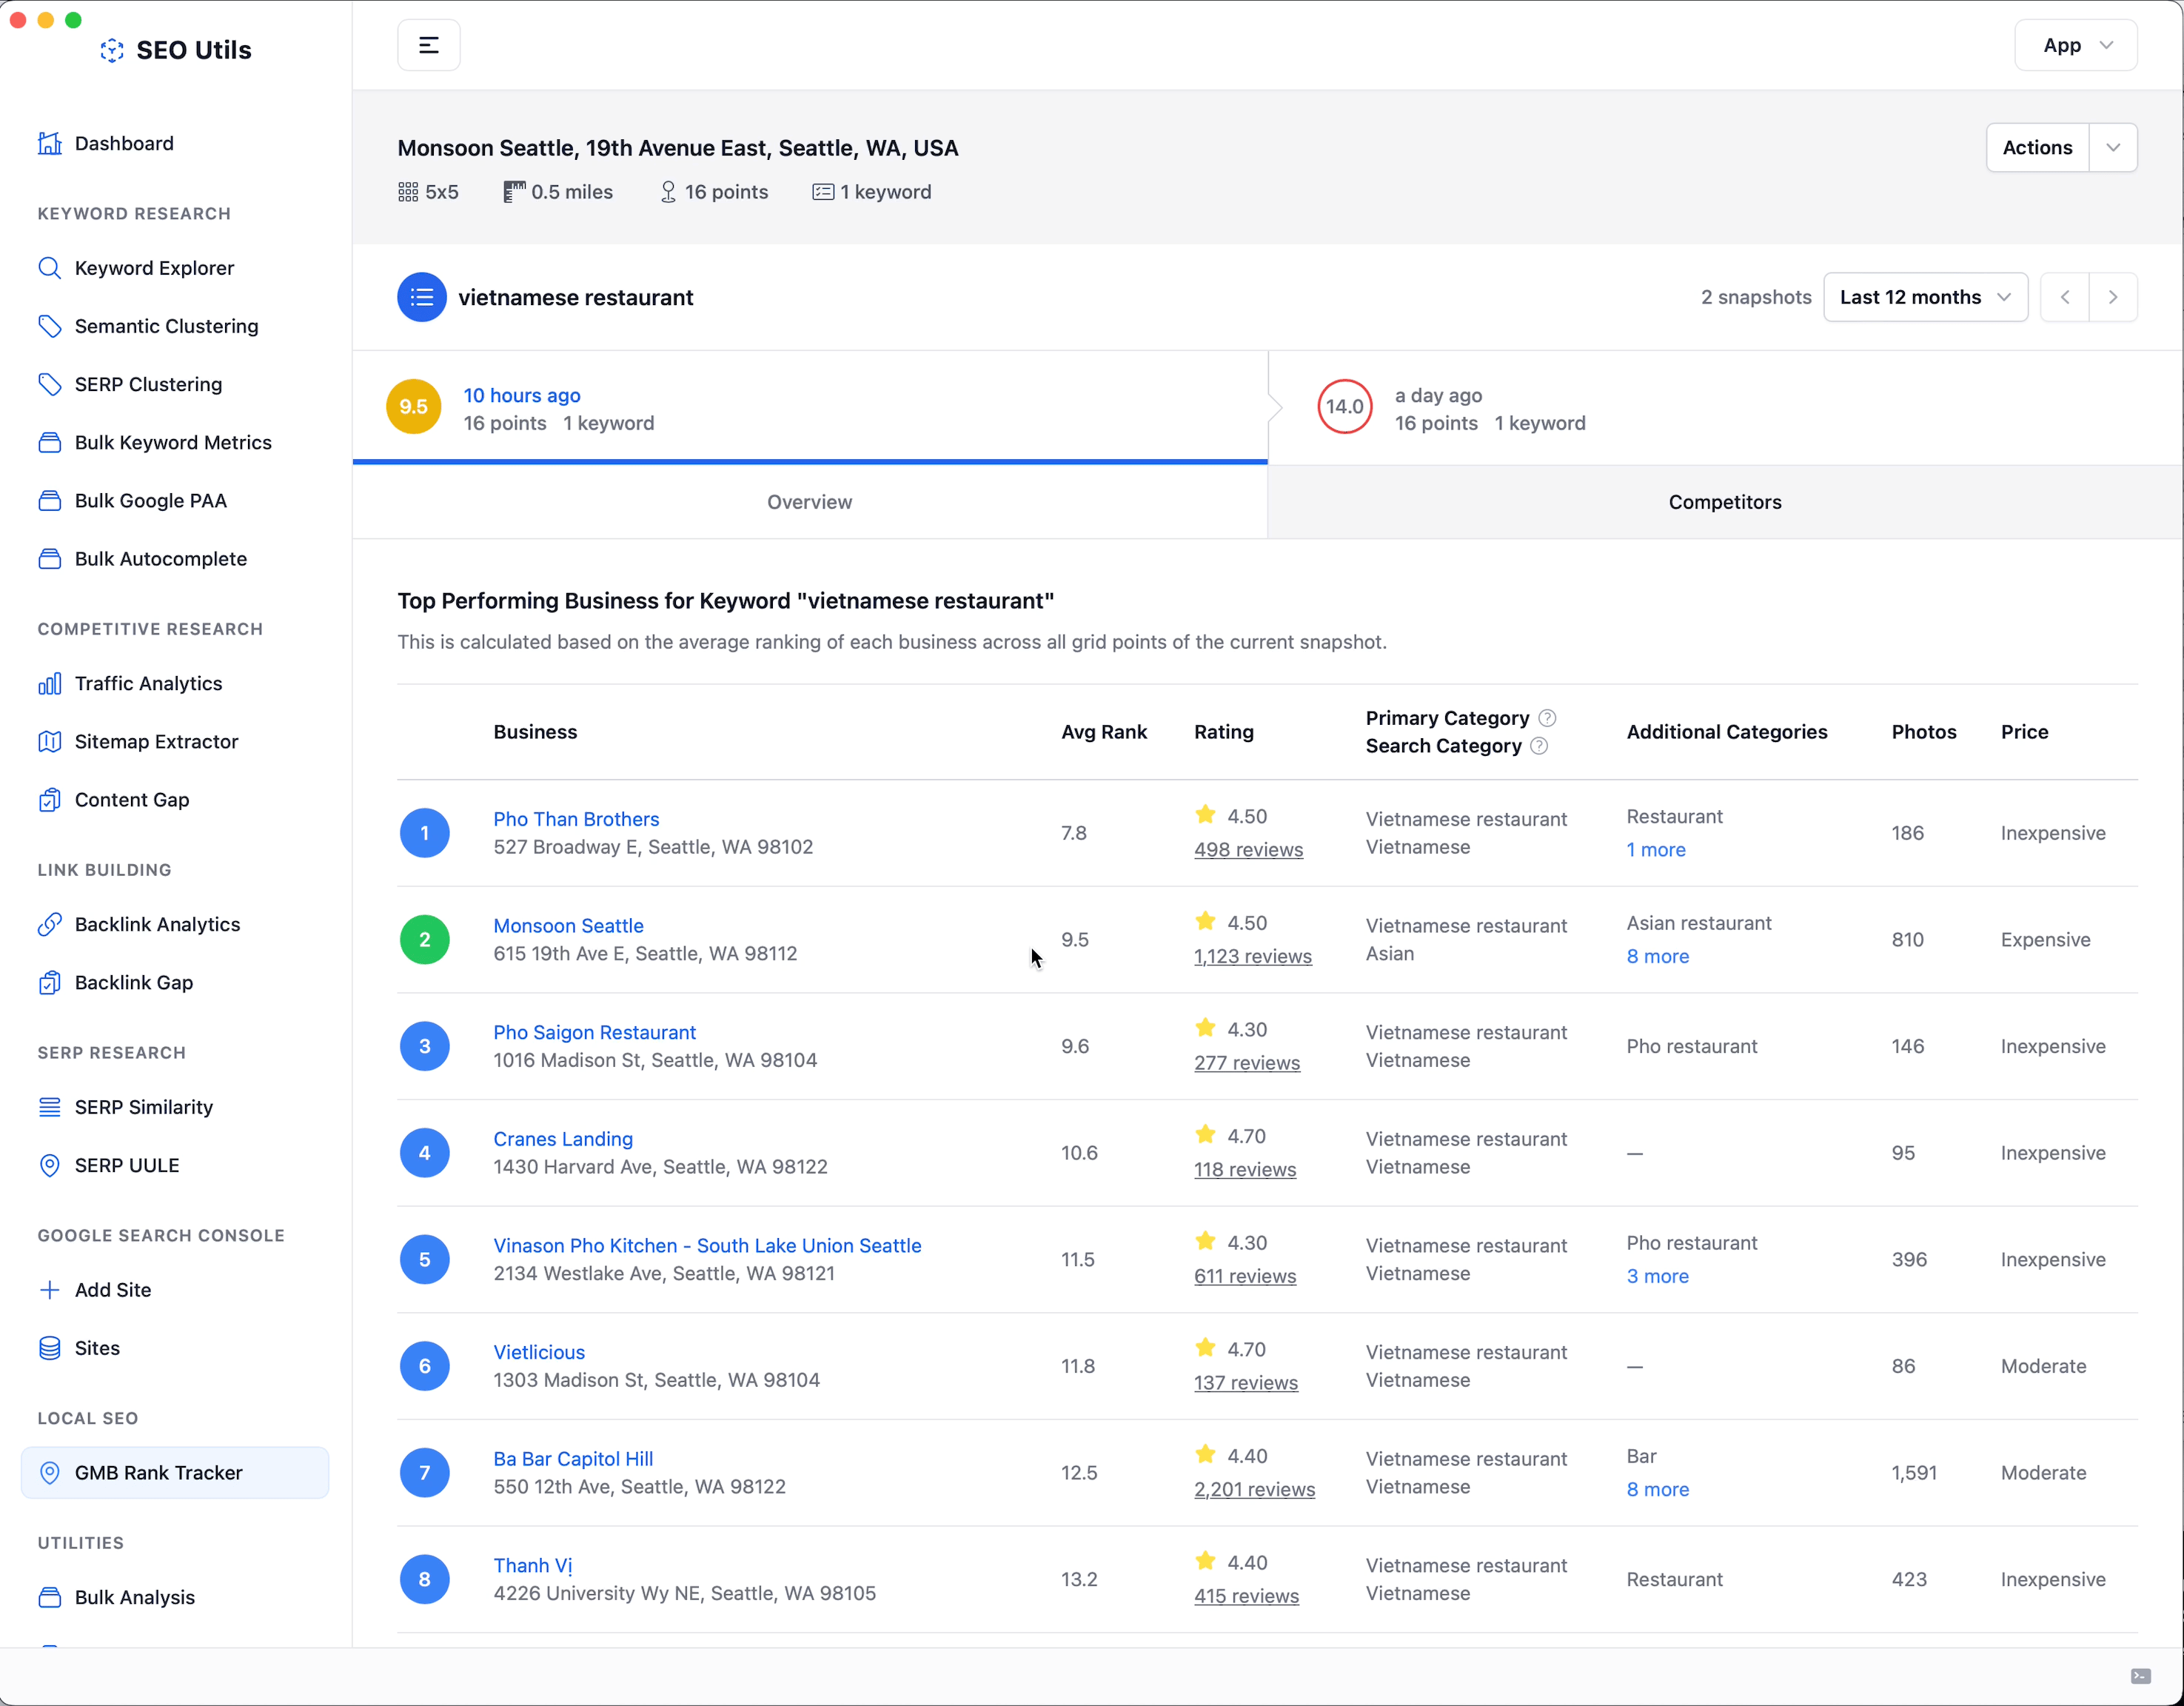Open 2,201 reviews for Ba Bar
Screen dimensions: 2184x1706
click(x=1254, y=1489)
